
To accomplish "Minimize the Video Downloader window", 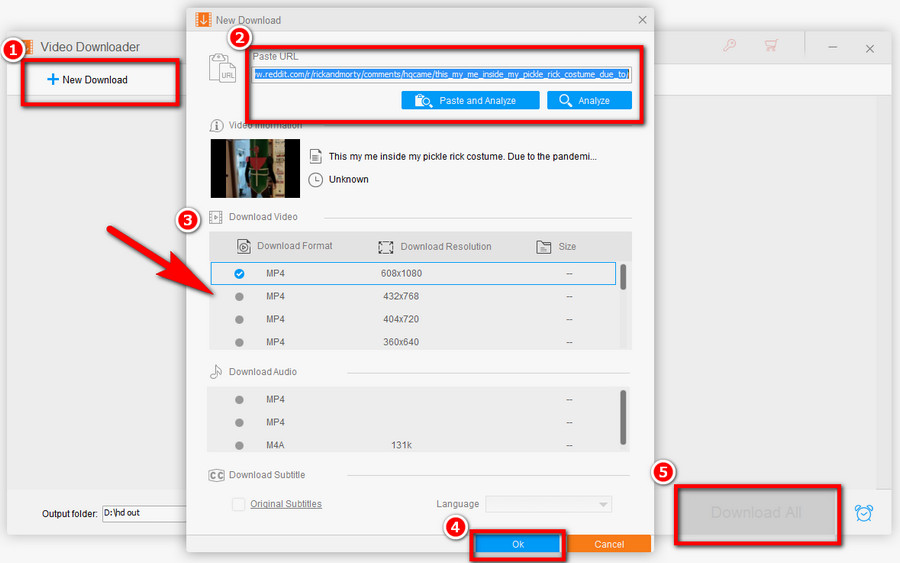I will [x=832, y=48].
